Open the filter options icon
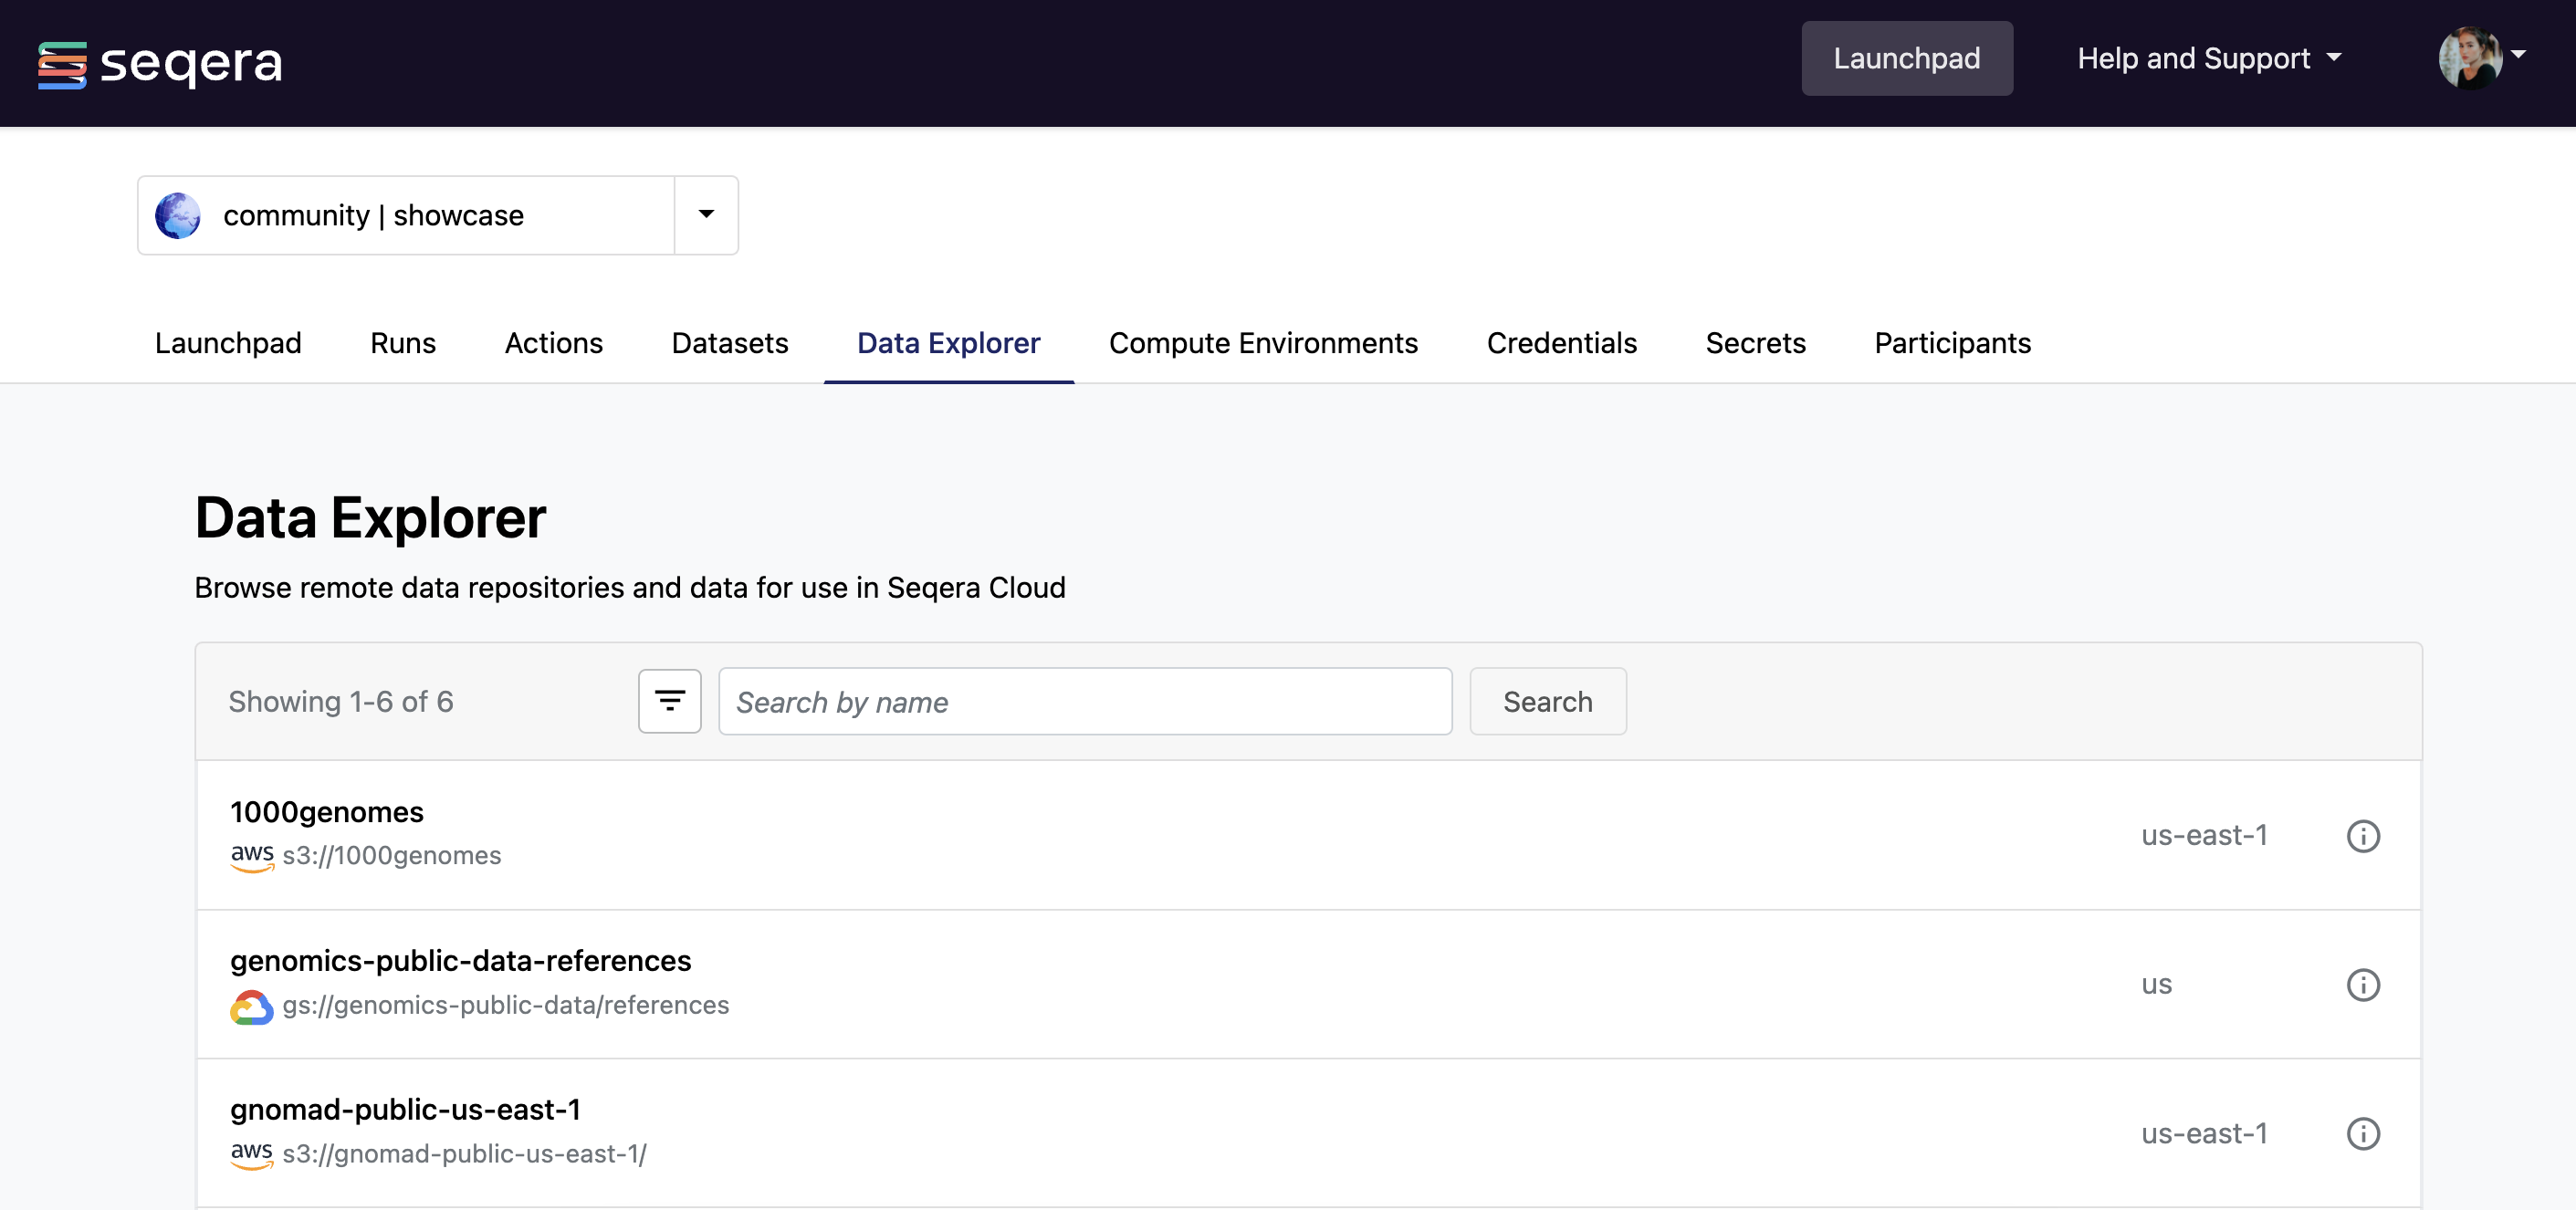This screenshot has height=1210, width=2576. coord(669,701)
